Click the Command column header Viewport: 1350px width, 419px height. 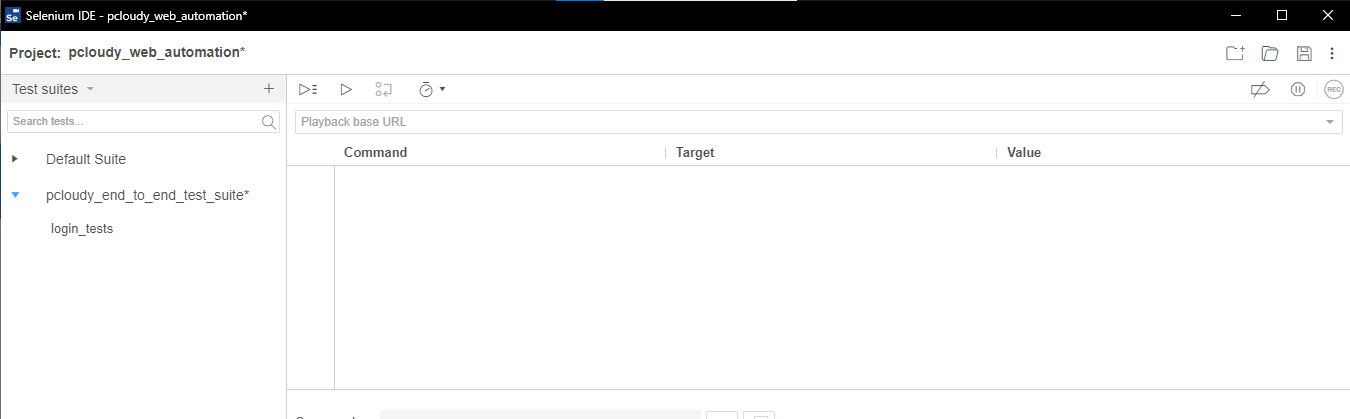click(x=375, y=153)
